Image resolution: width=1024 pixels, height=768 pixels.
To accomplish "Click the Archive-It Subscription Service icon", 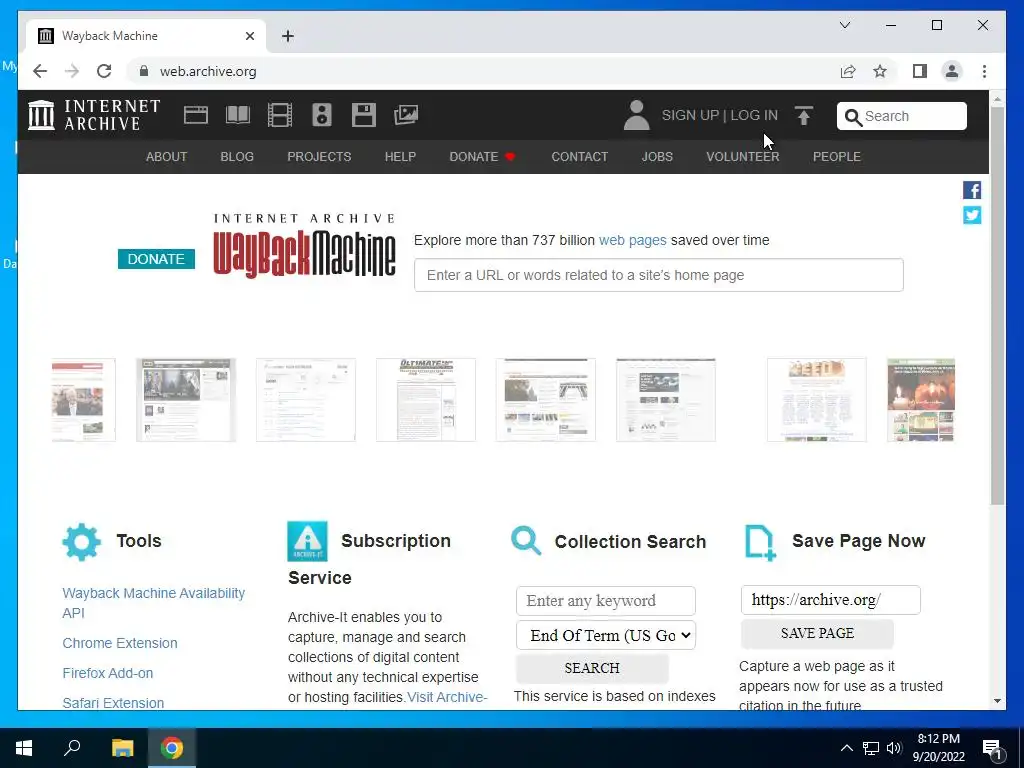I will 307,541.
